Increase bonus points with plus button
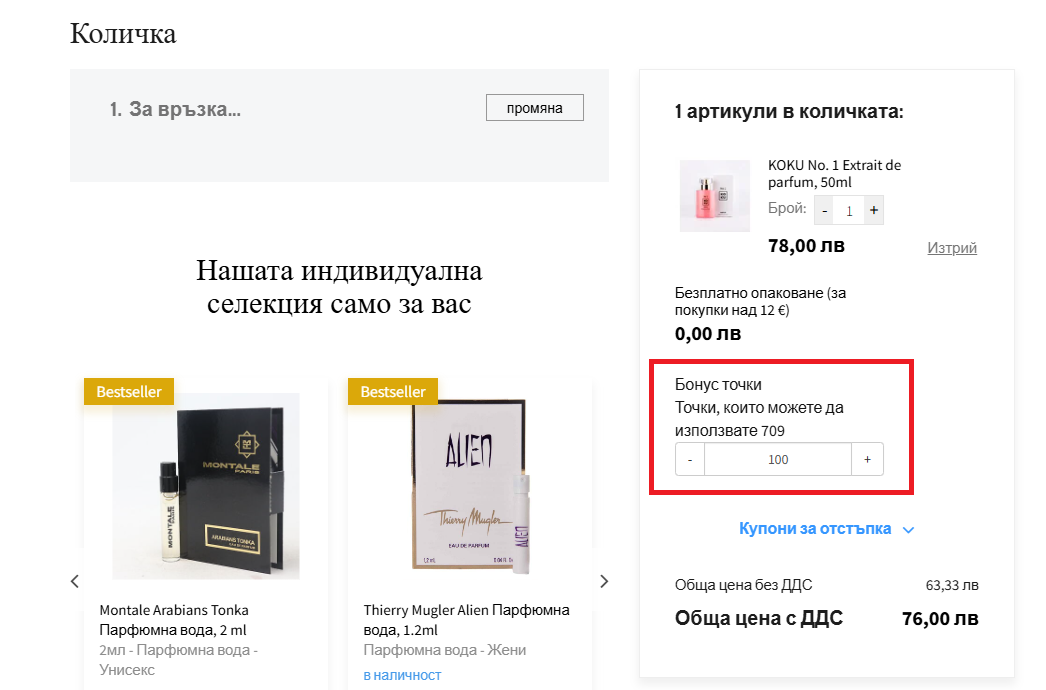This screenshot has width=1046, height=690. point(867,459)
